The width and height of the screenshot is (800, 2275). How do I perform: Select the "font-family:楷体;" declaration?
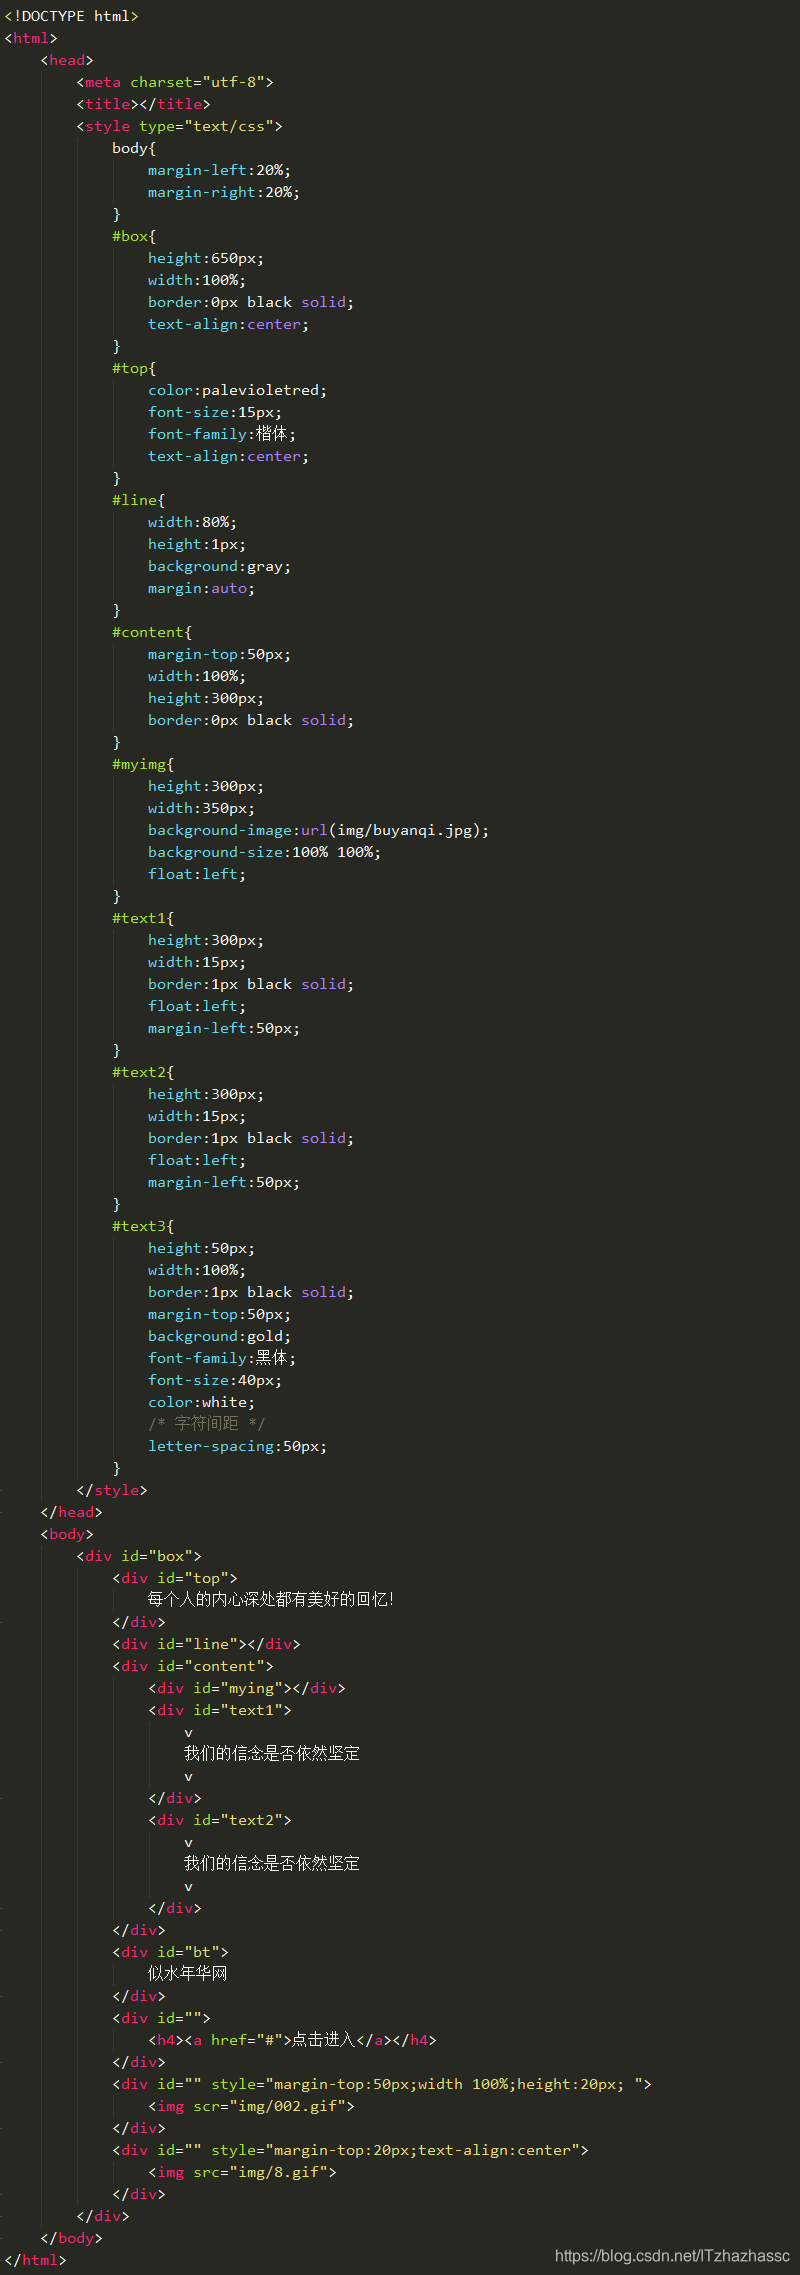pyautogui.click(x=222, y=434)
